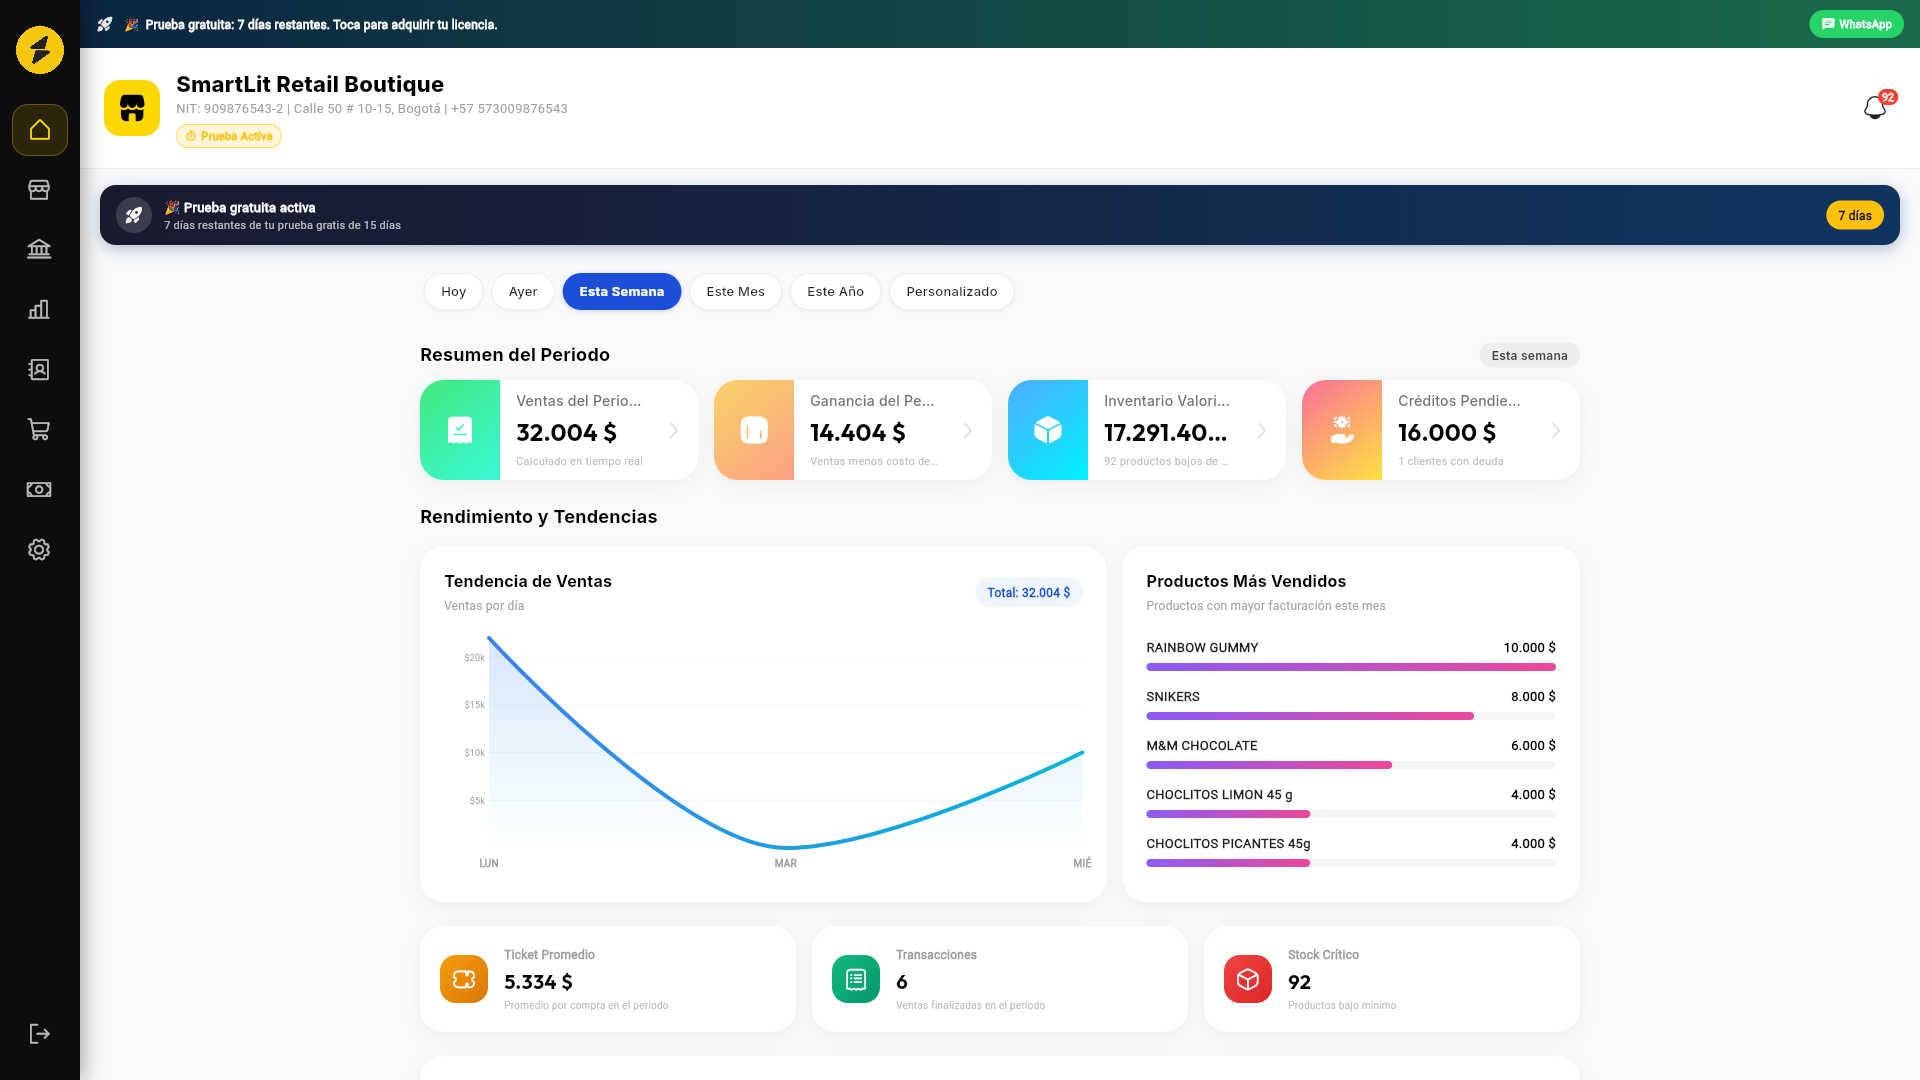The height and width of the screenshot is (1080, 1920).
Task: Open the Home dashboard sidebar icon
Action: 40,130
